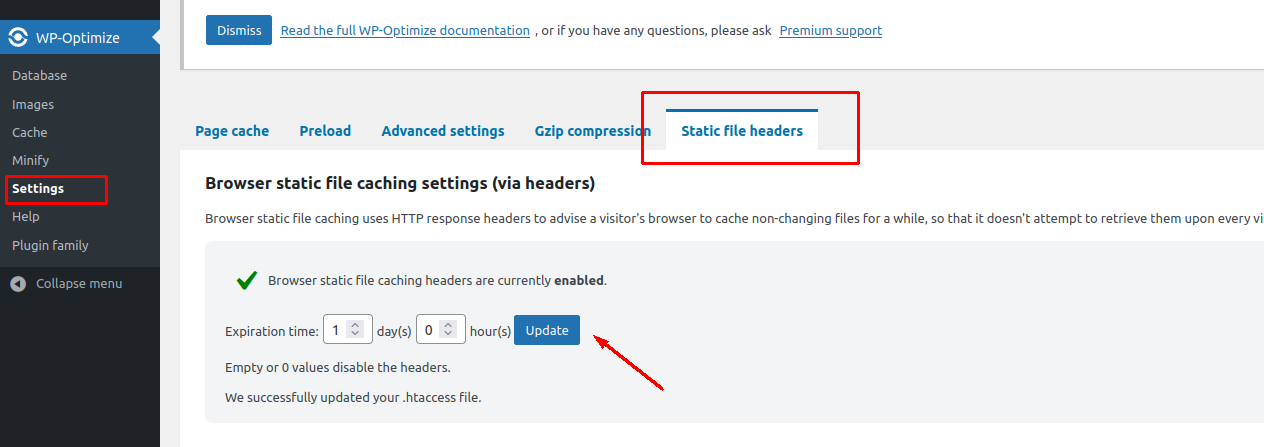This screenshot has height=447, width=1264.
Task: Follow the Premium support link
Action: click(x=831, y=31)
